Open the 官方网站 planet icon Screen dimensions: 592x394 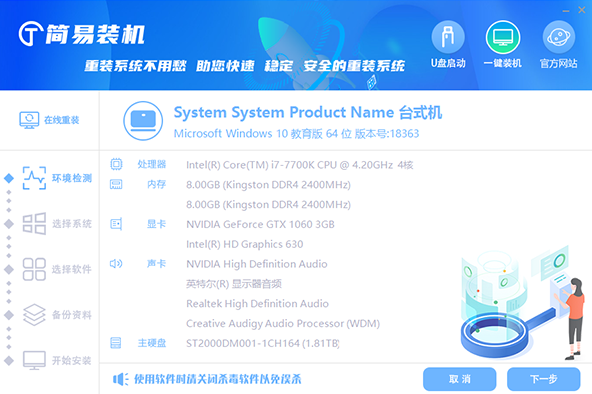559,37
